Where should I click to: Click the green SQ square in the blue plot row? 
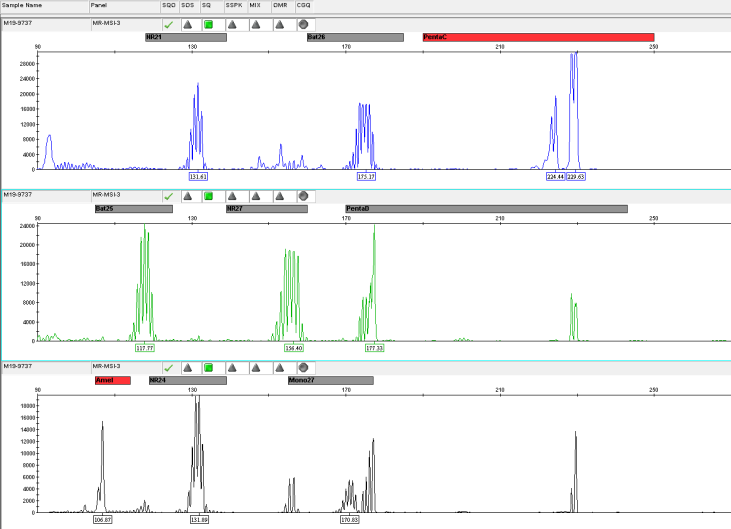click(208, 23)
